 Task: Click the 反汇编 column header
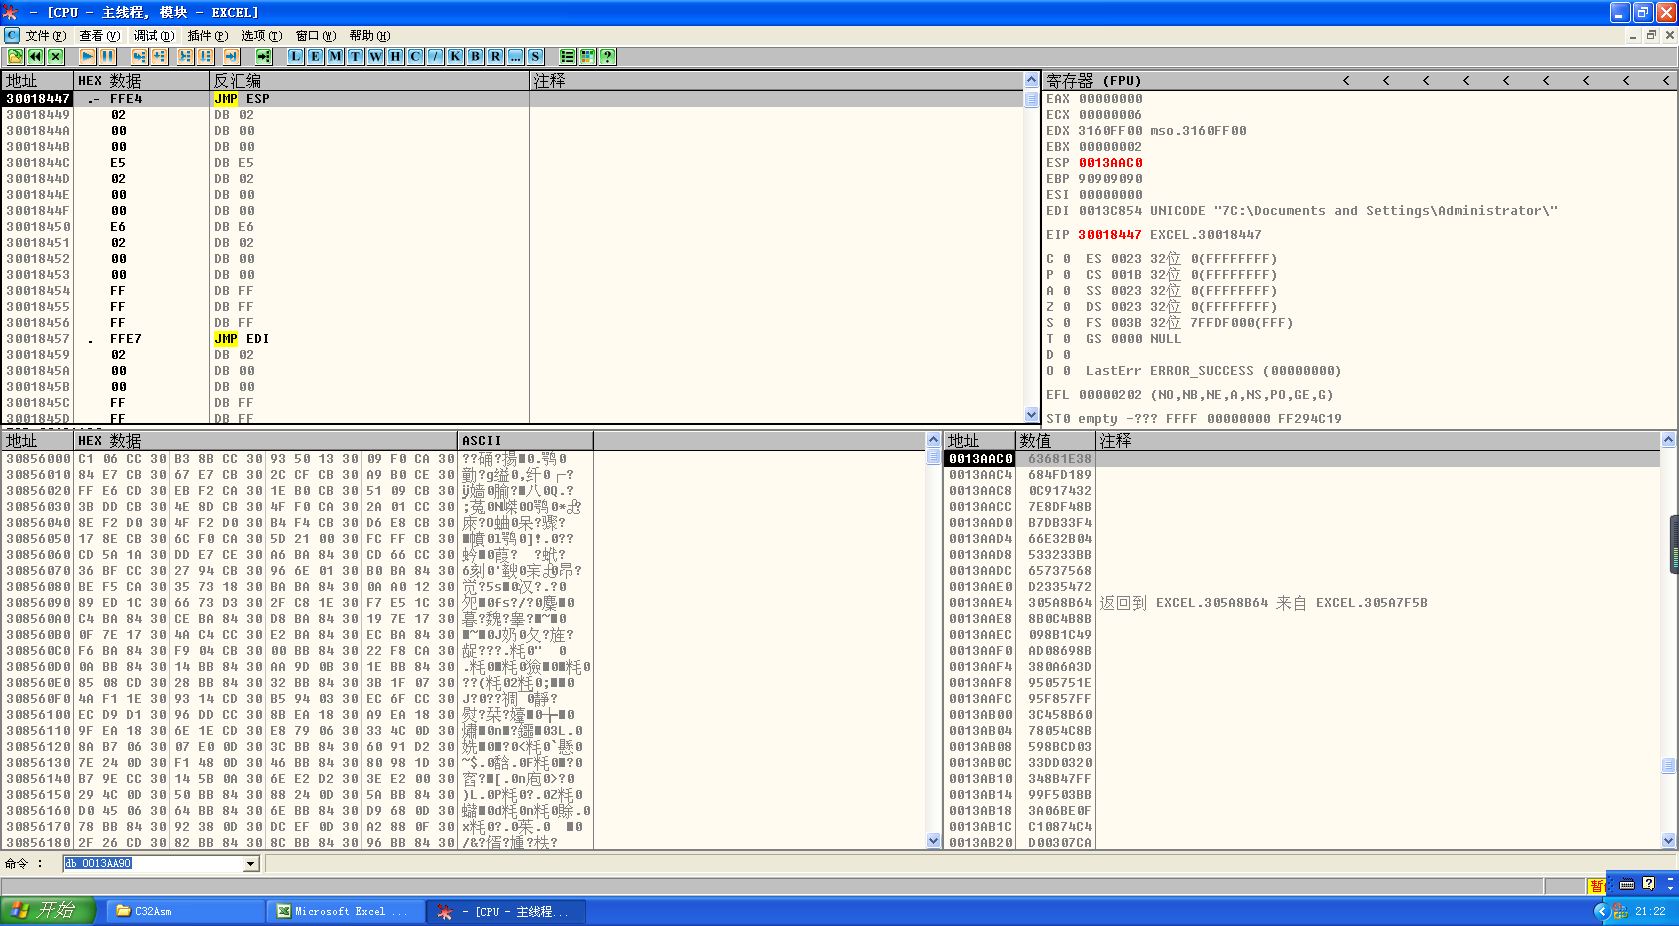(x=369, y=81)
